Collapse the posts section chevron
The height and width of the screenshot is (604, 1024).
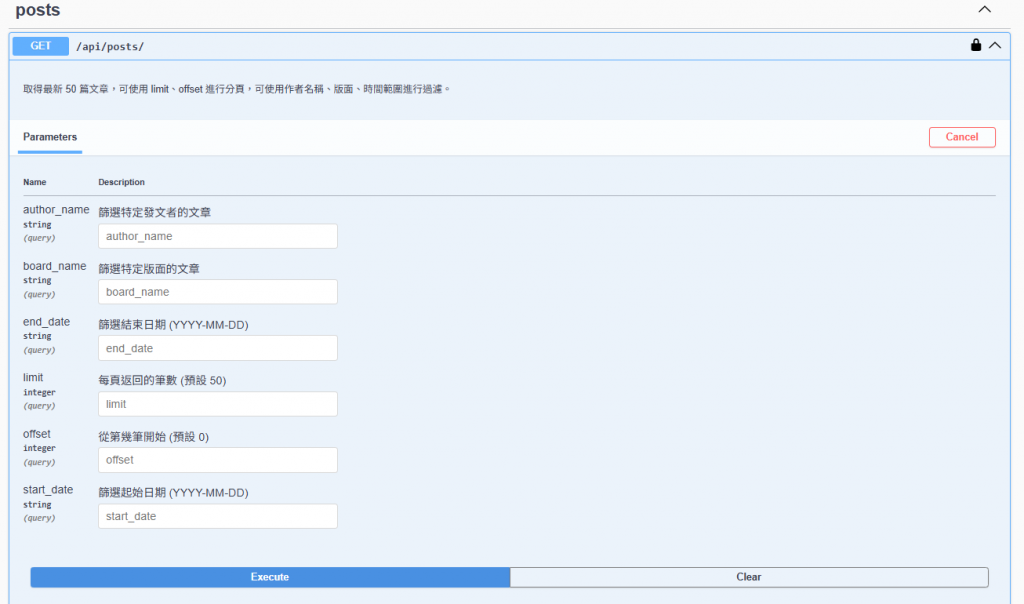(x=985, y=10)
